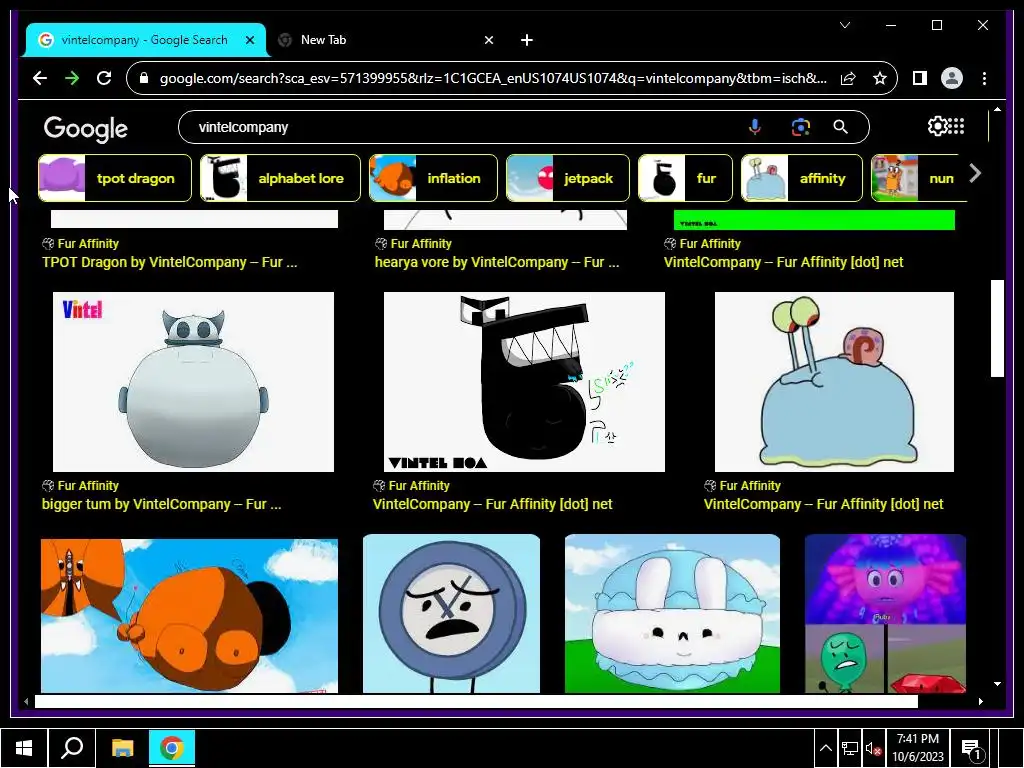Open the blue clock face thumbnail
The image size is (1024, 768).
(451, 613)
